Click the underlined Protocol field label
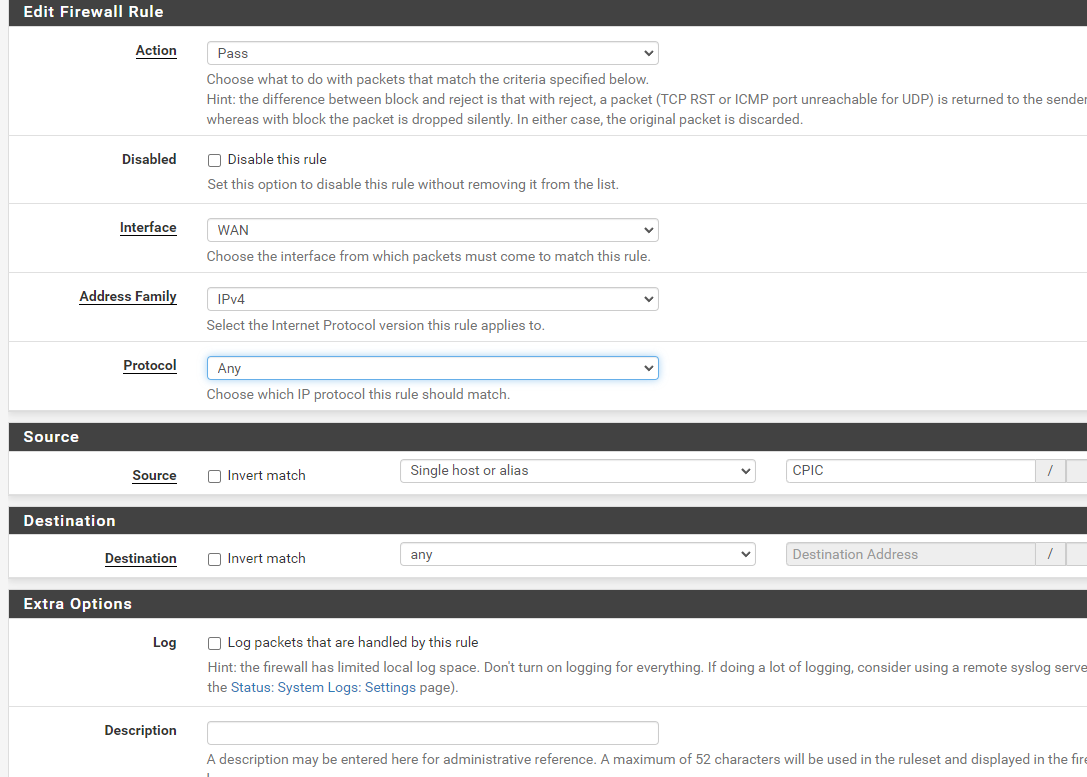 150,366
